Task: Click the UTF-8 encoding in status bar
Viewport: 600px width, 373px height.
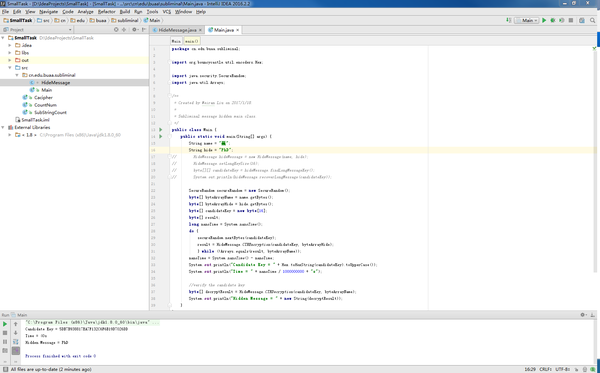Action: pyautogui.click(x=562, y=369)
